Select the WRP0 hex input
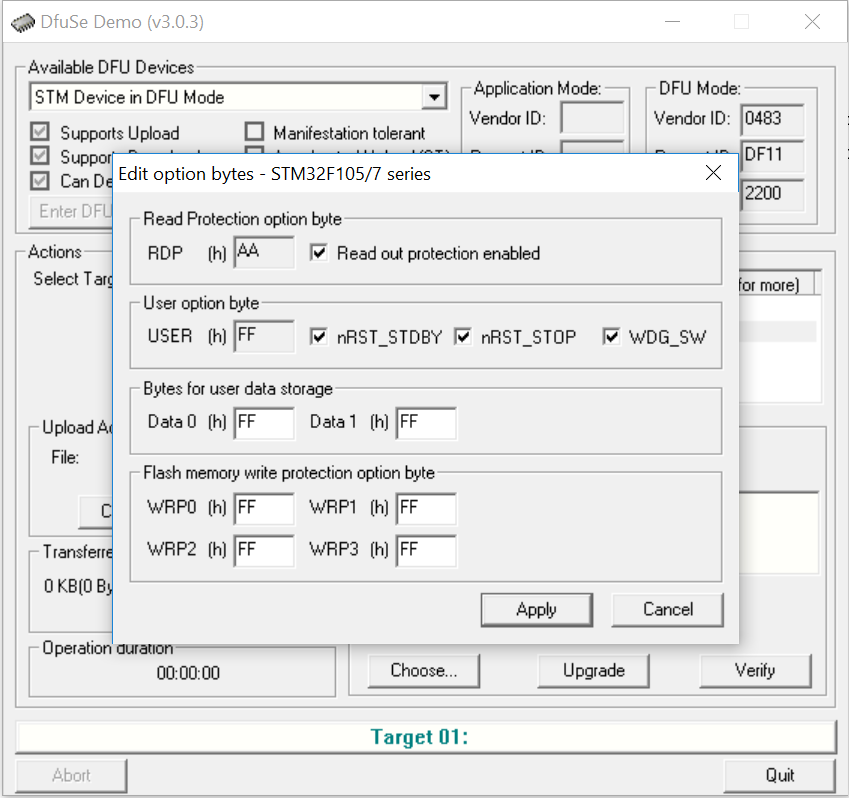This screenshot has height=798, width=849. (x=264, y=508)
